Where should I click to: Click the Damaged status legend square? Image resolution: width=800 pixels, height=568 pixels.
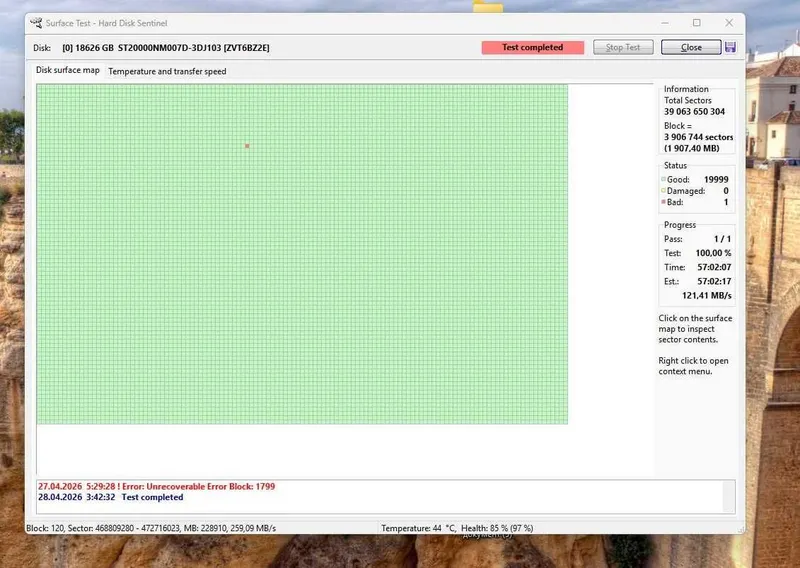pyautogui.click(x=663, y=190)
